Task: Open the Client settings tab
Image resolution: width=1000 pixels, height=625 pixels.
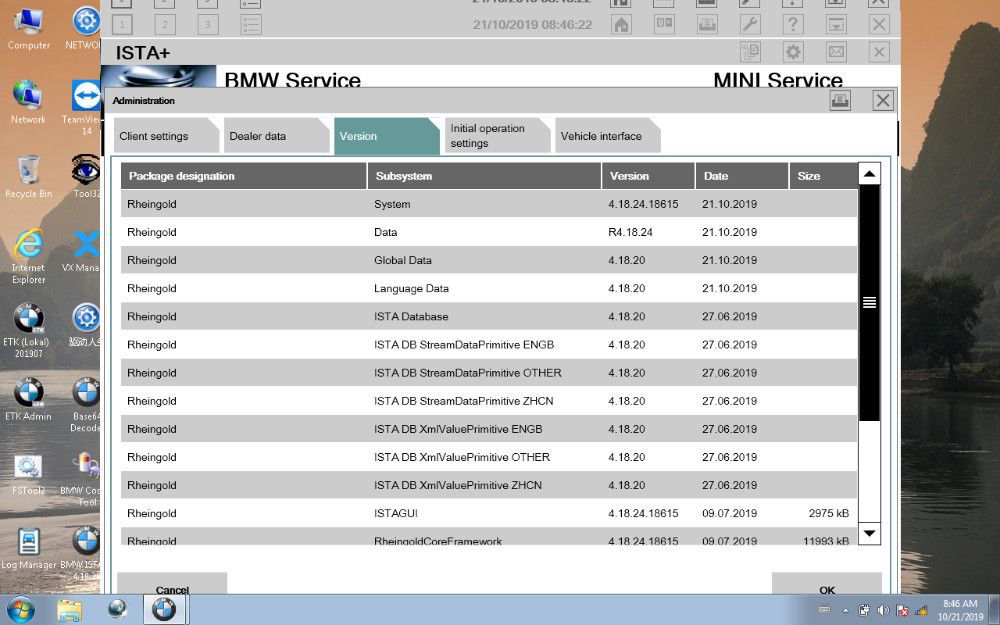Action: 166,136
